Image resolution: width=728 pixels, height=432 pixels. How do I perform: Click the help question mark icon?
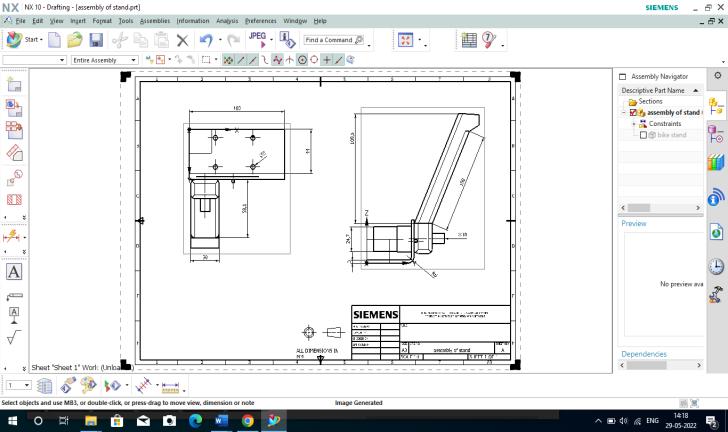click(x=489, y=40)
